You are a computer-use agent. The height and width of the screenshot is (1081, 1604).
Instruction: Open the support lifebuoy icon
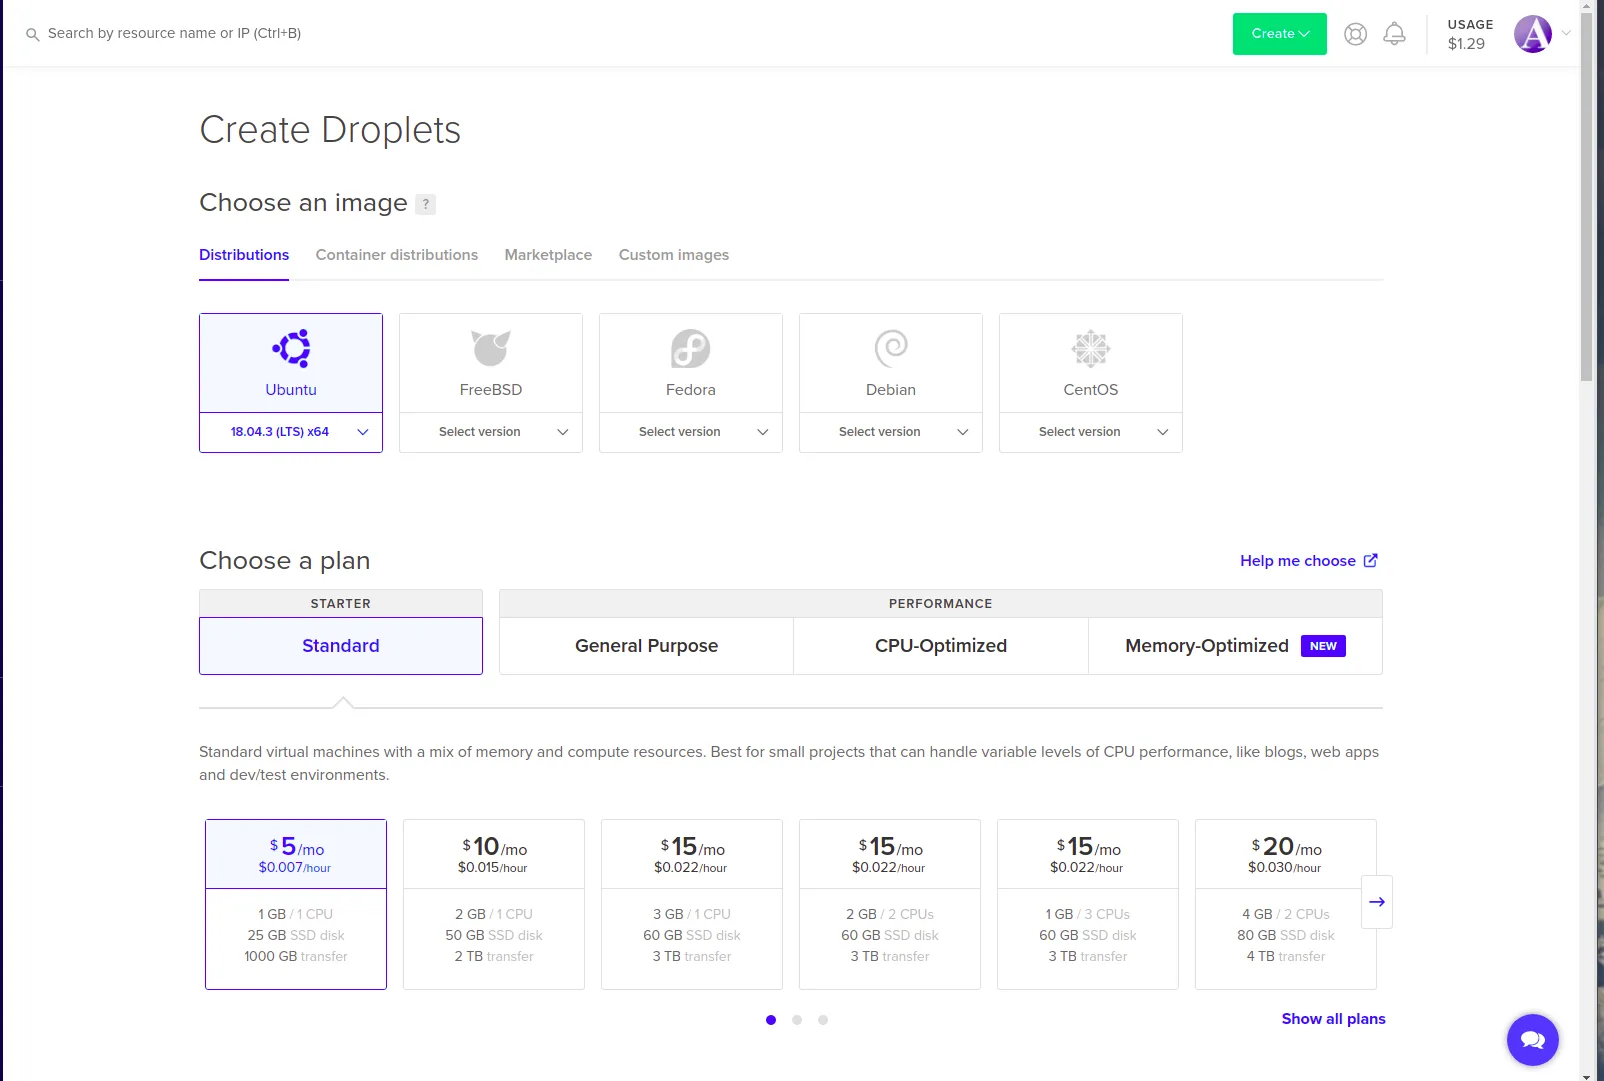click(x=1355, y=34)
